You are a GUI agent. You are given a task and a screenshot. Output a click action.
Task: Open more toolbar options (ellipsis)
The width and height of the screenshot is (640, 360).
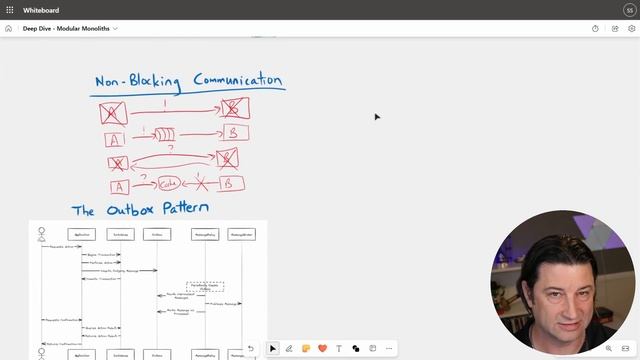(x=389, y=349)
